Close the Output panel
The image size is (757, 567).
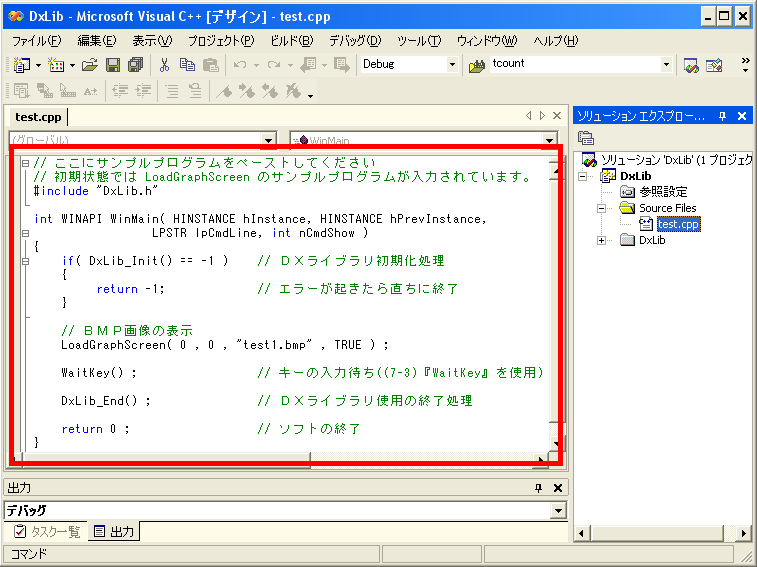(x=558, y=488)
